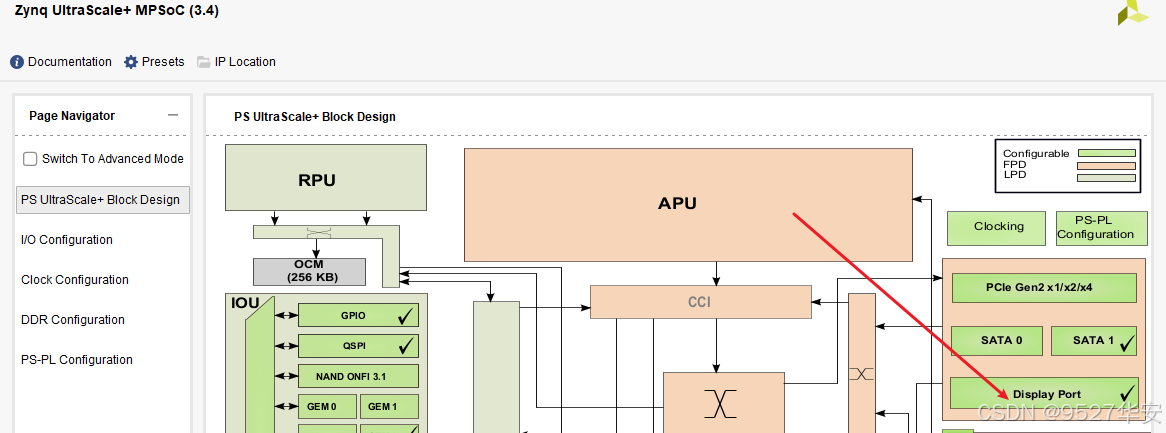This screenshot has width=1166, height=433.
Task: Select the SATA 1 block
Action: 1093,341
